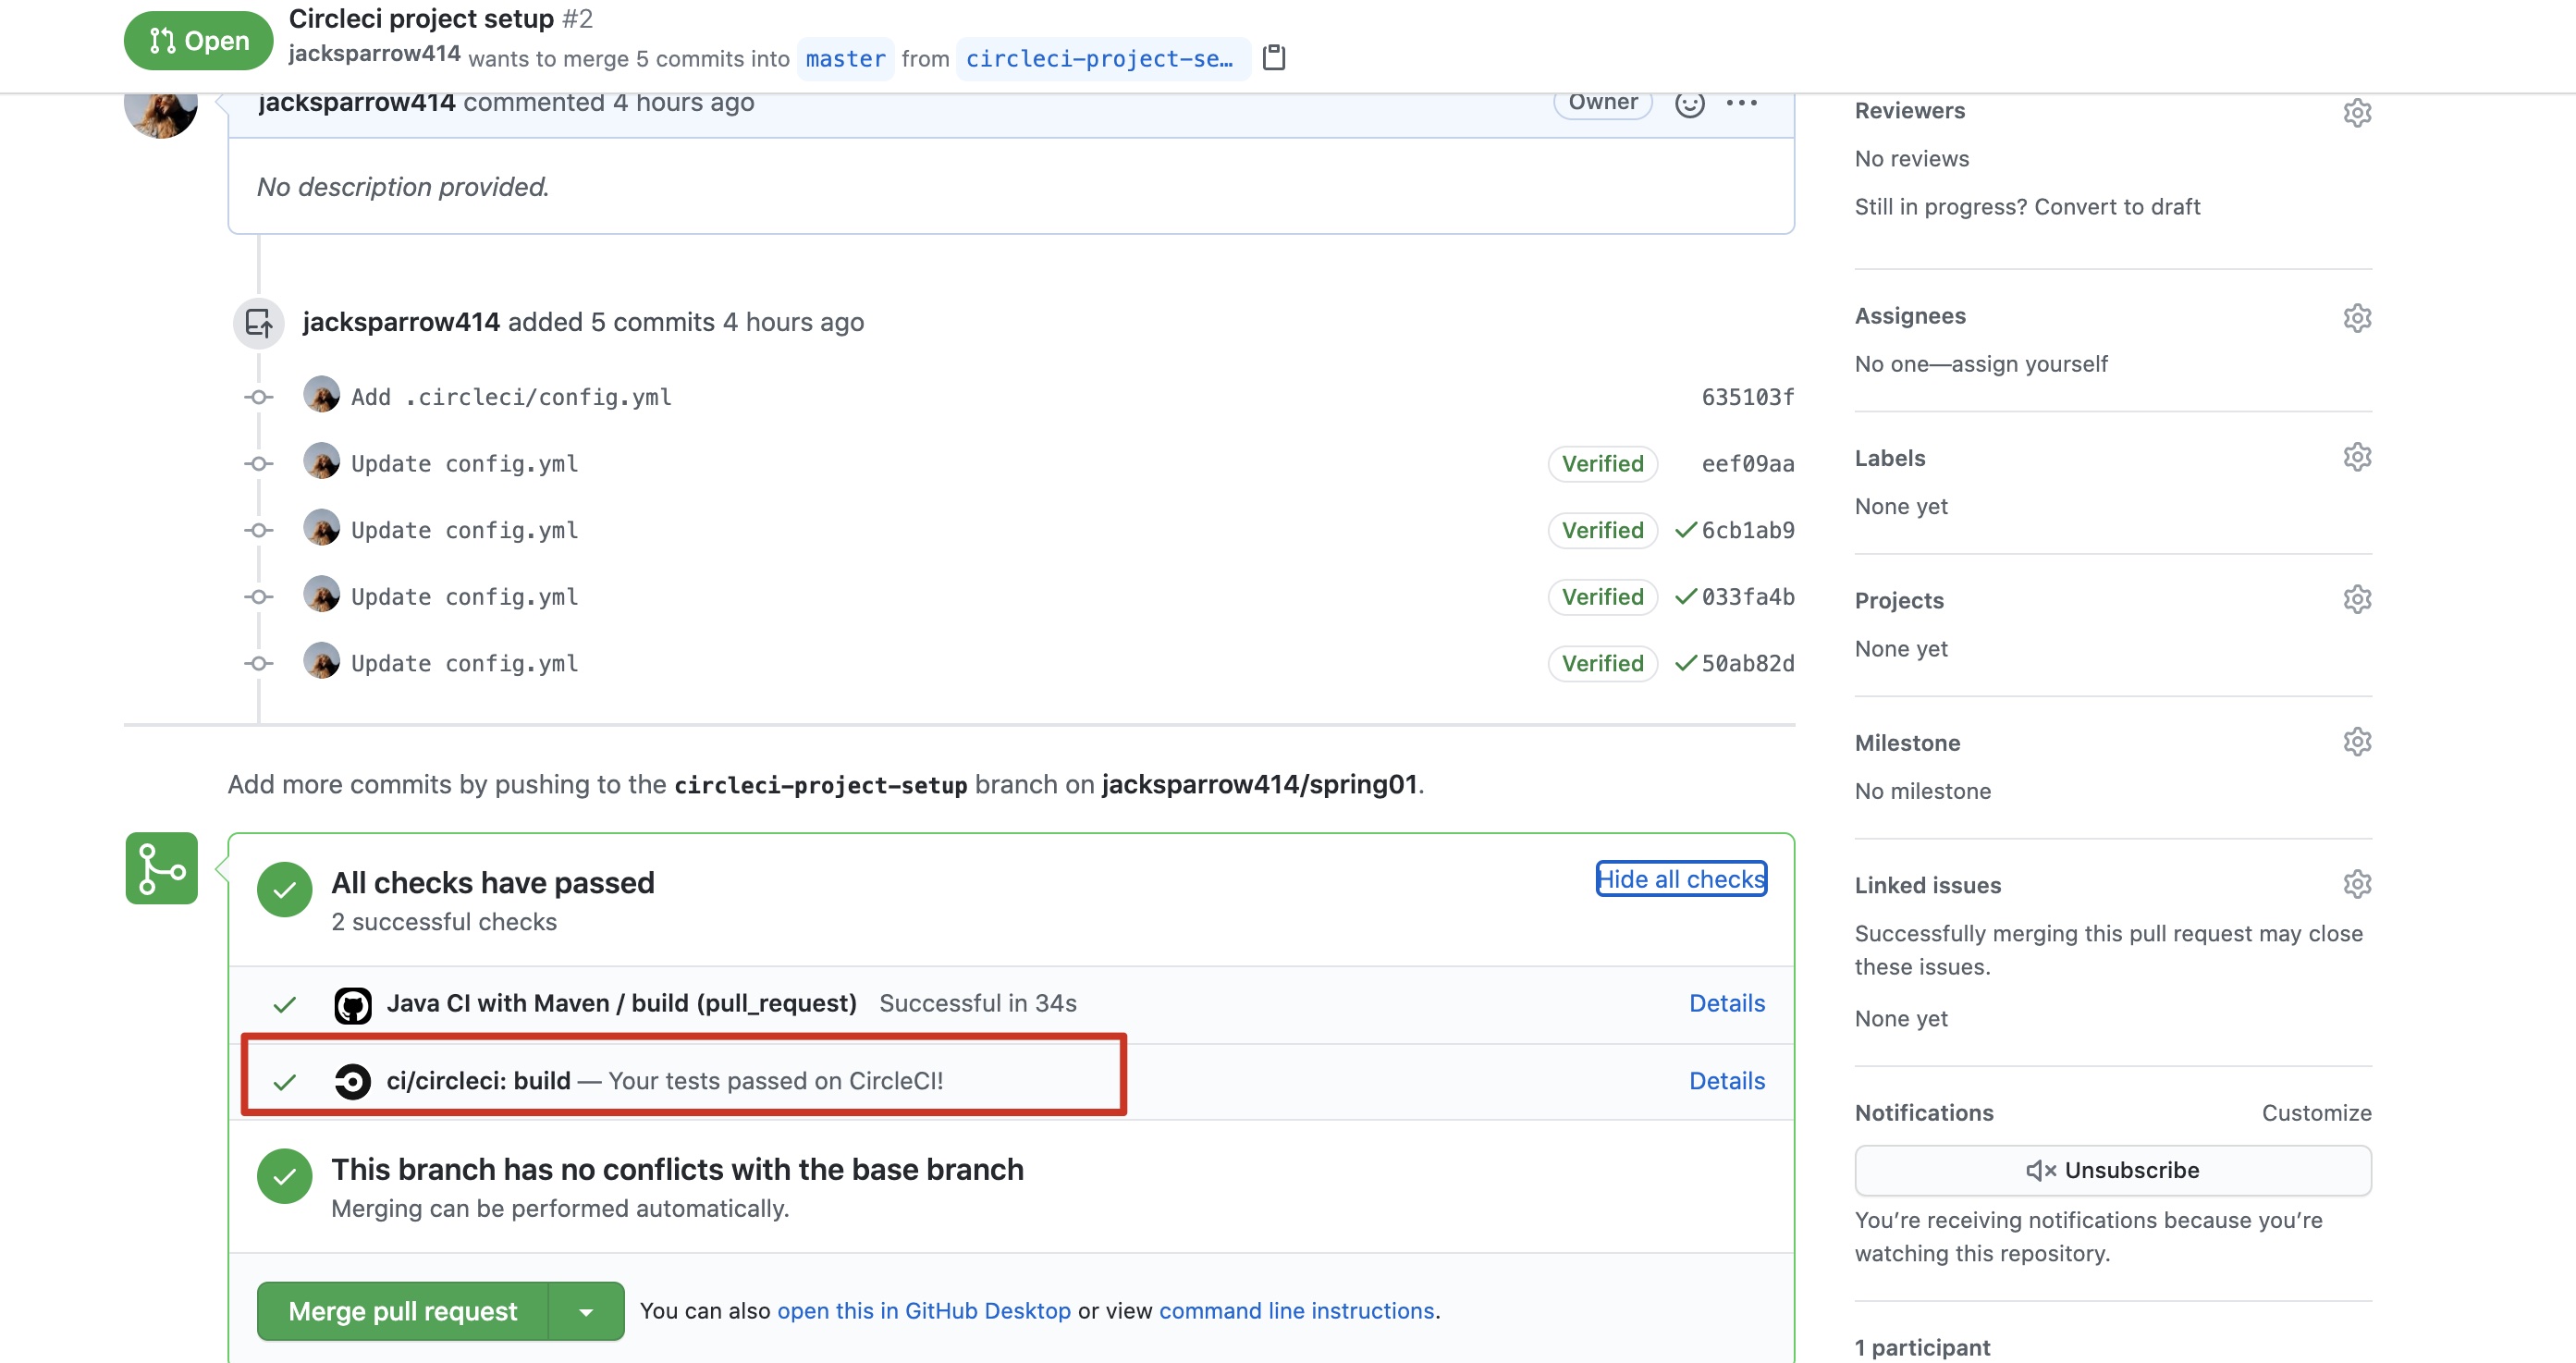The width and height of the screenshot is (2576, 1363).
Task: Add a reaction with the smiley icon
Action: [x=1690, y=103]
